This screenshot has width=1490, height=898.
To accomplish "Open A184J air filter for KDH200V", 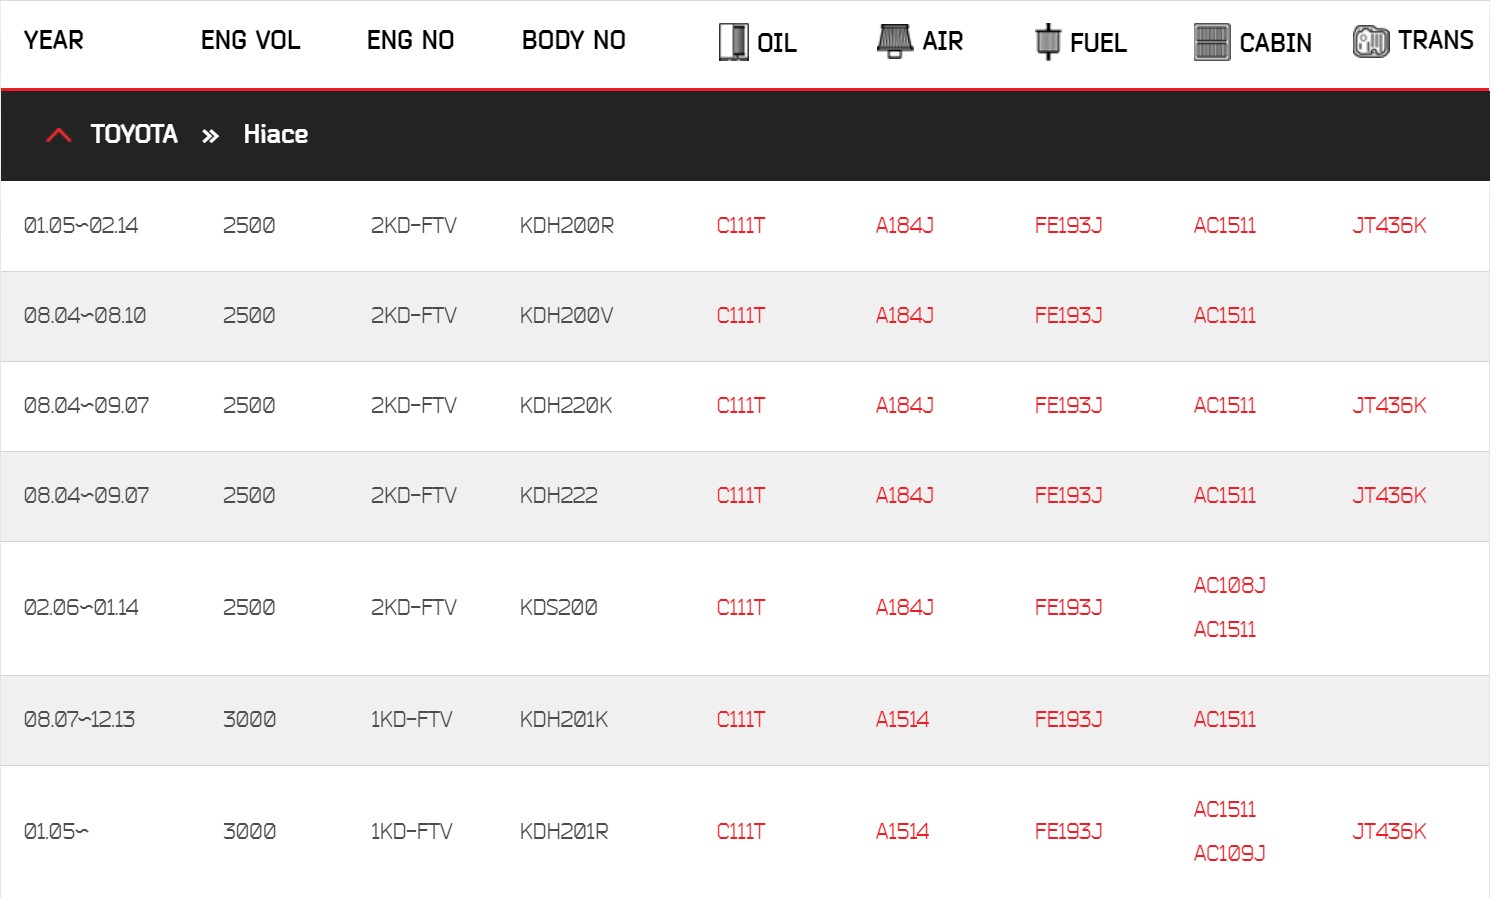I will tap(905, 316).
